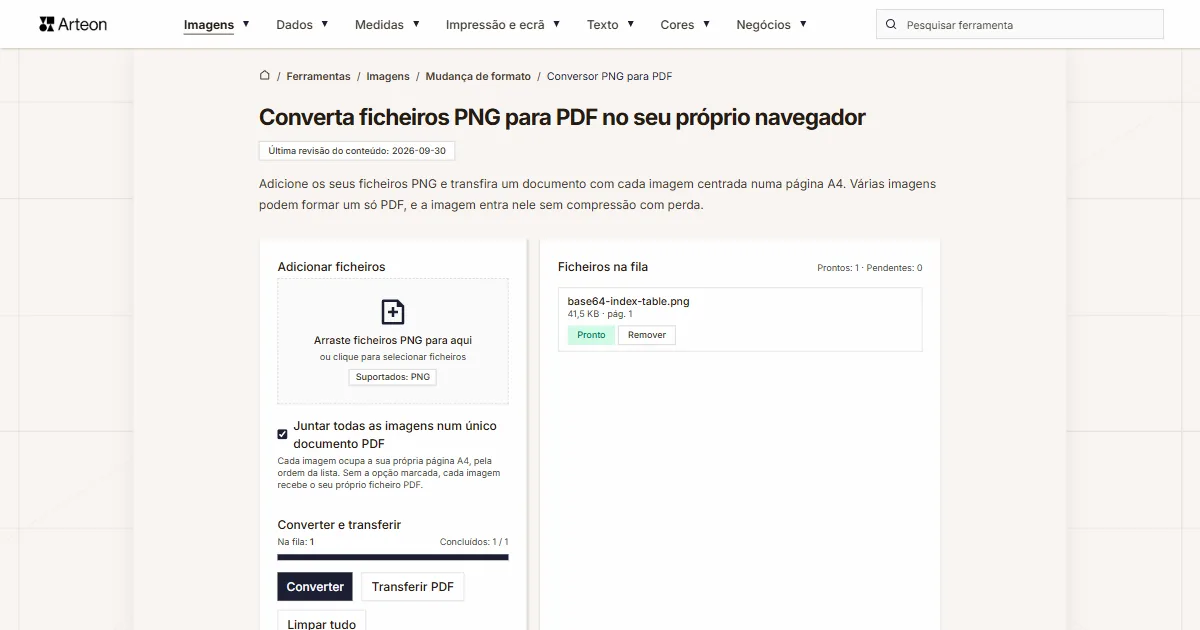The image size is (1200, 630).
Task: Click the Limpar tudo button
Action: [322, 621]
